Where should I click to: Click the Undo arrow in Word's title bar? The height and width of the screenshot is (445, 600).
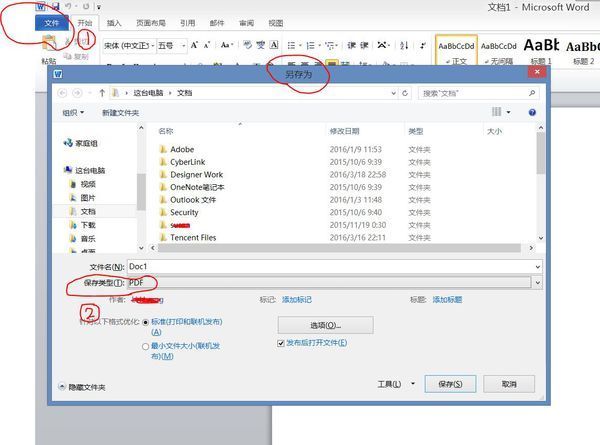[69, 6]
